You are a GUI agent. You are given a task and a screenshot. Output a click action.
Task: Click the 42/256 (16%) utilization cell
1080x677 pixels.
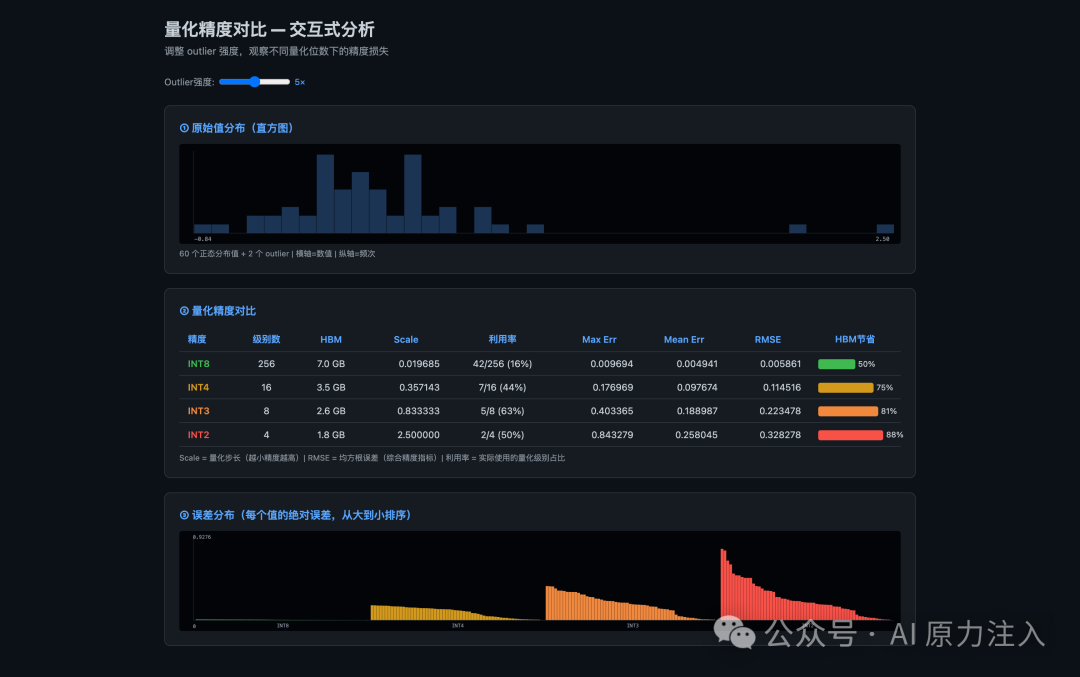502,364
